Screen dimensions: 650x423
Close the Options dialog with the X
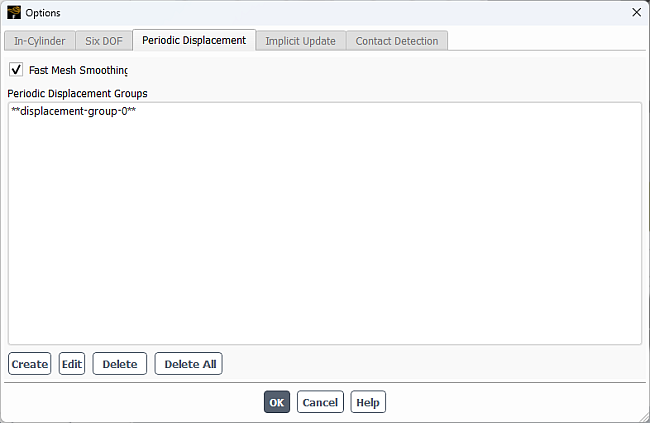coord(636,12)
